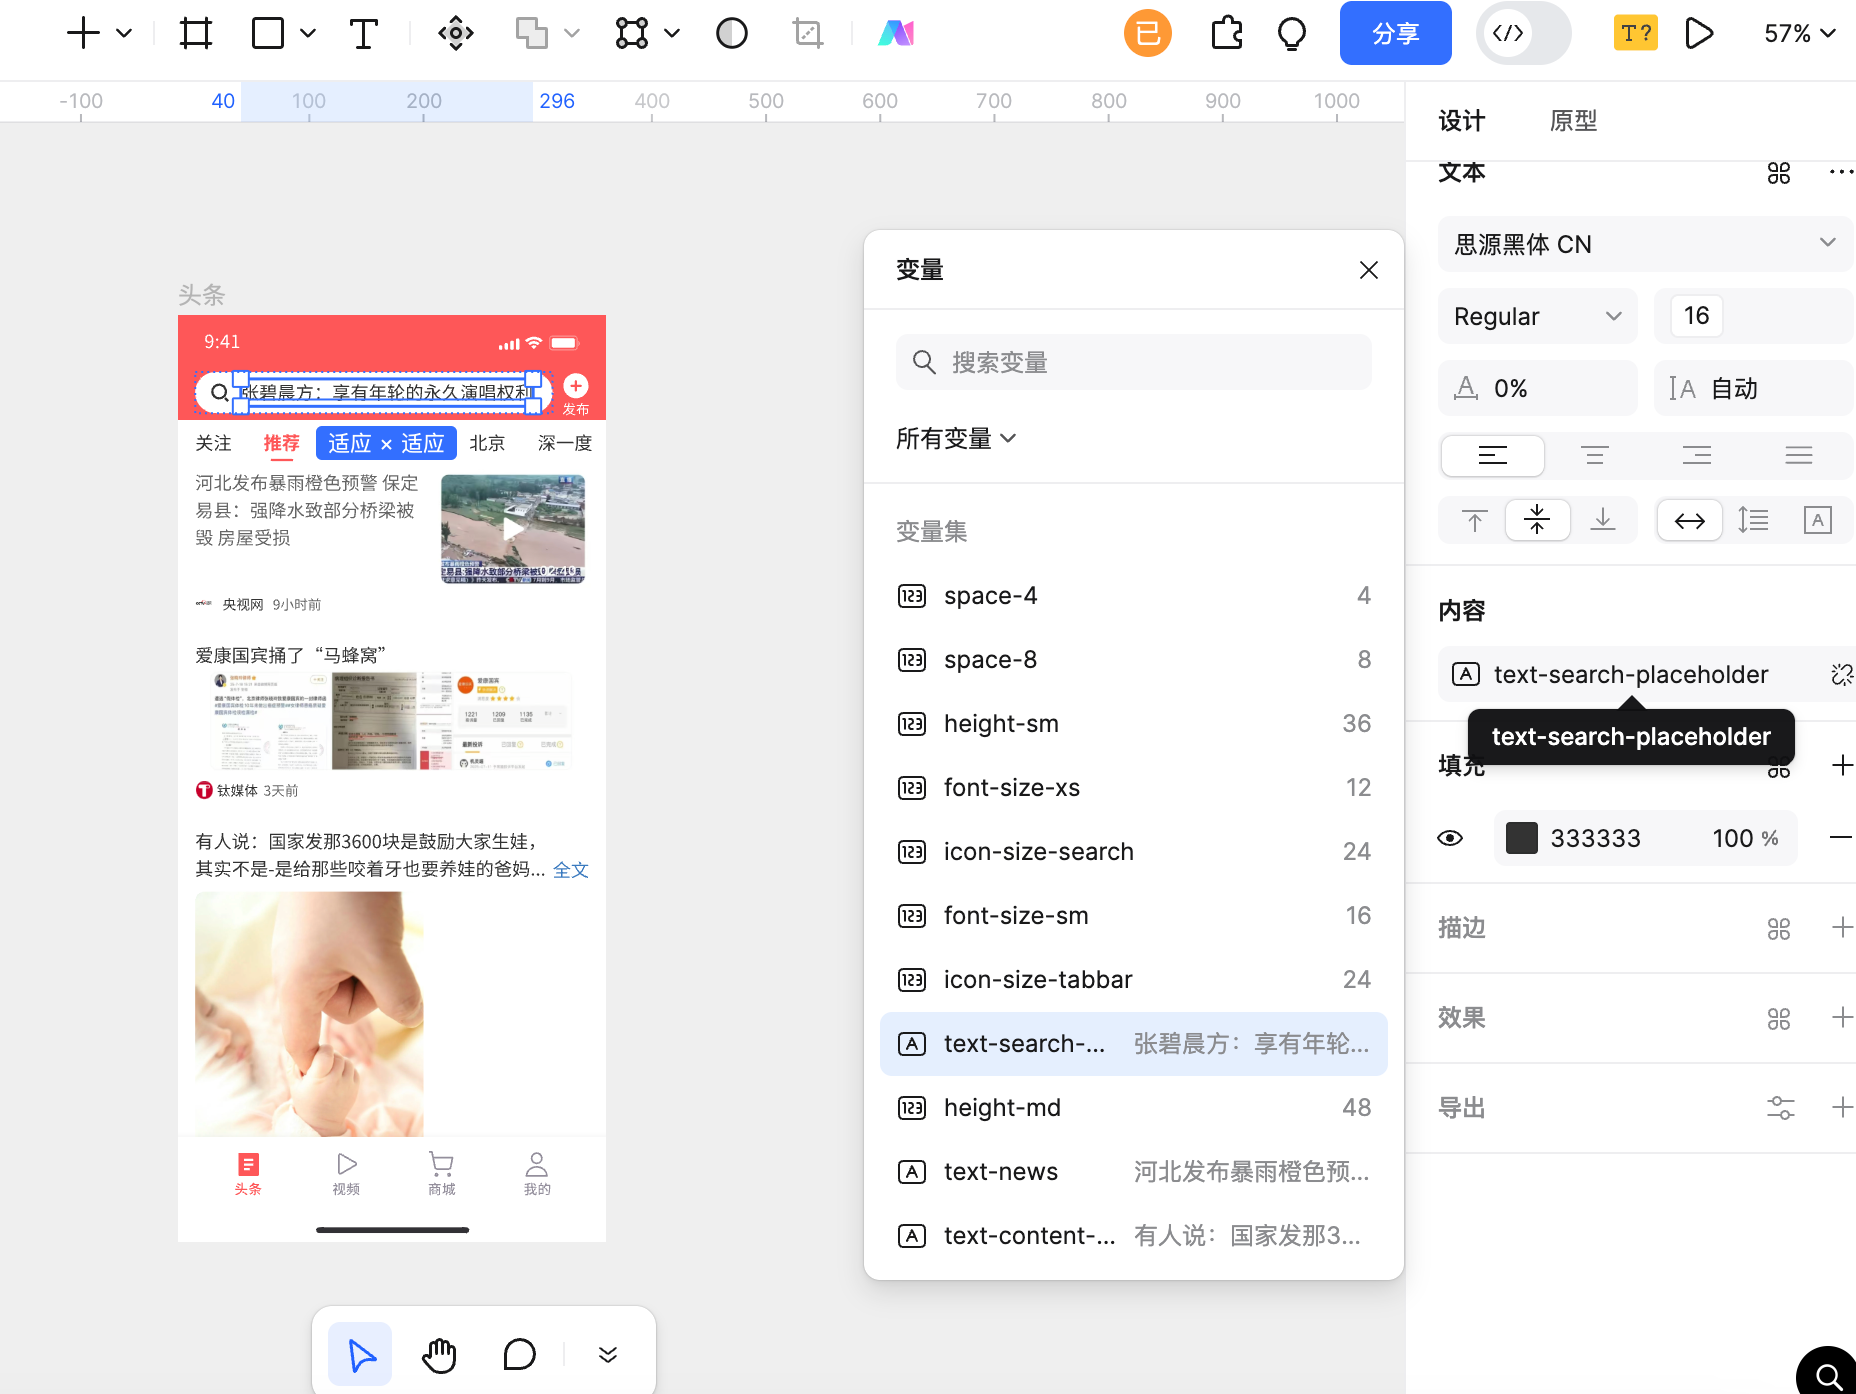Image resolution: width=1856 pixels, height=1394 pixels.
Task: Select the move cursor tool
Action: coord(360,1355)
